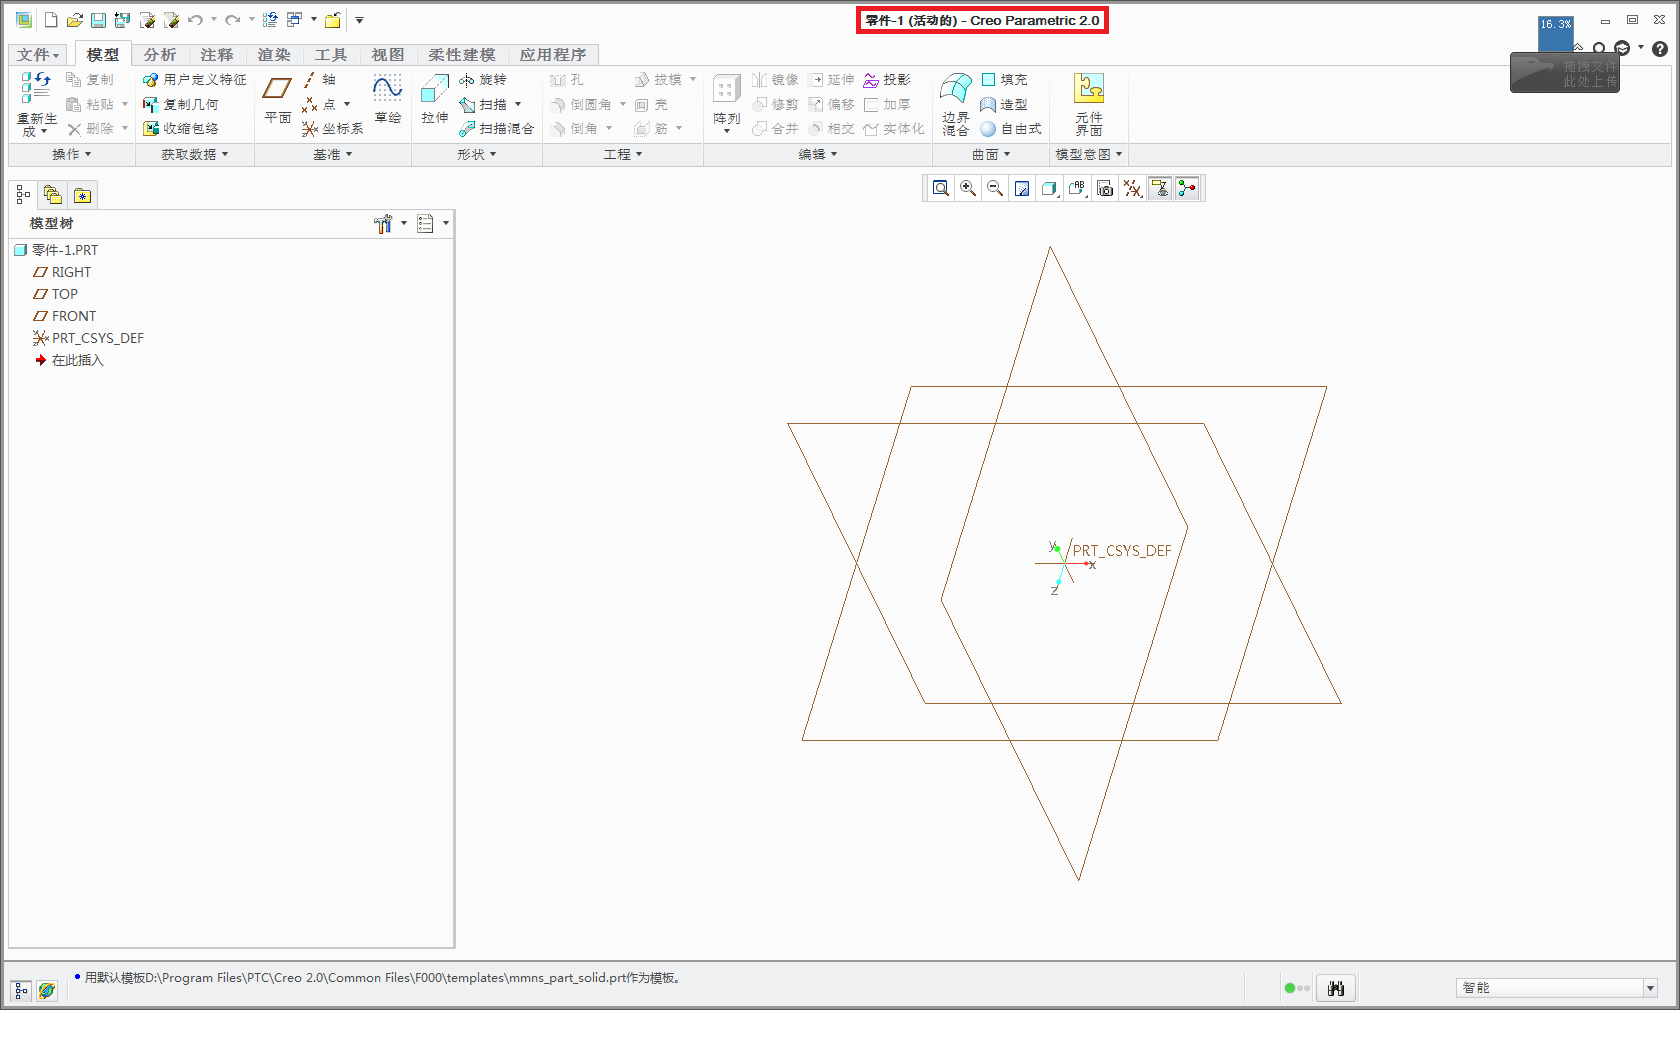The width and height of the screenshot is (1680, 1050).
Task: Switch to the 分析 tab
Action: [x=160, y=55]
